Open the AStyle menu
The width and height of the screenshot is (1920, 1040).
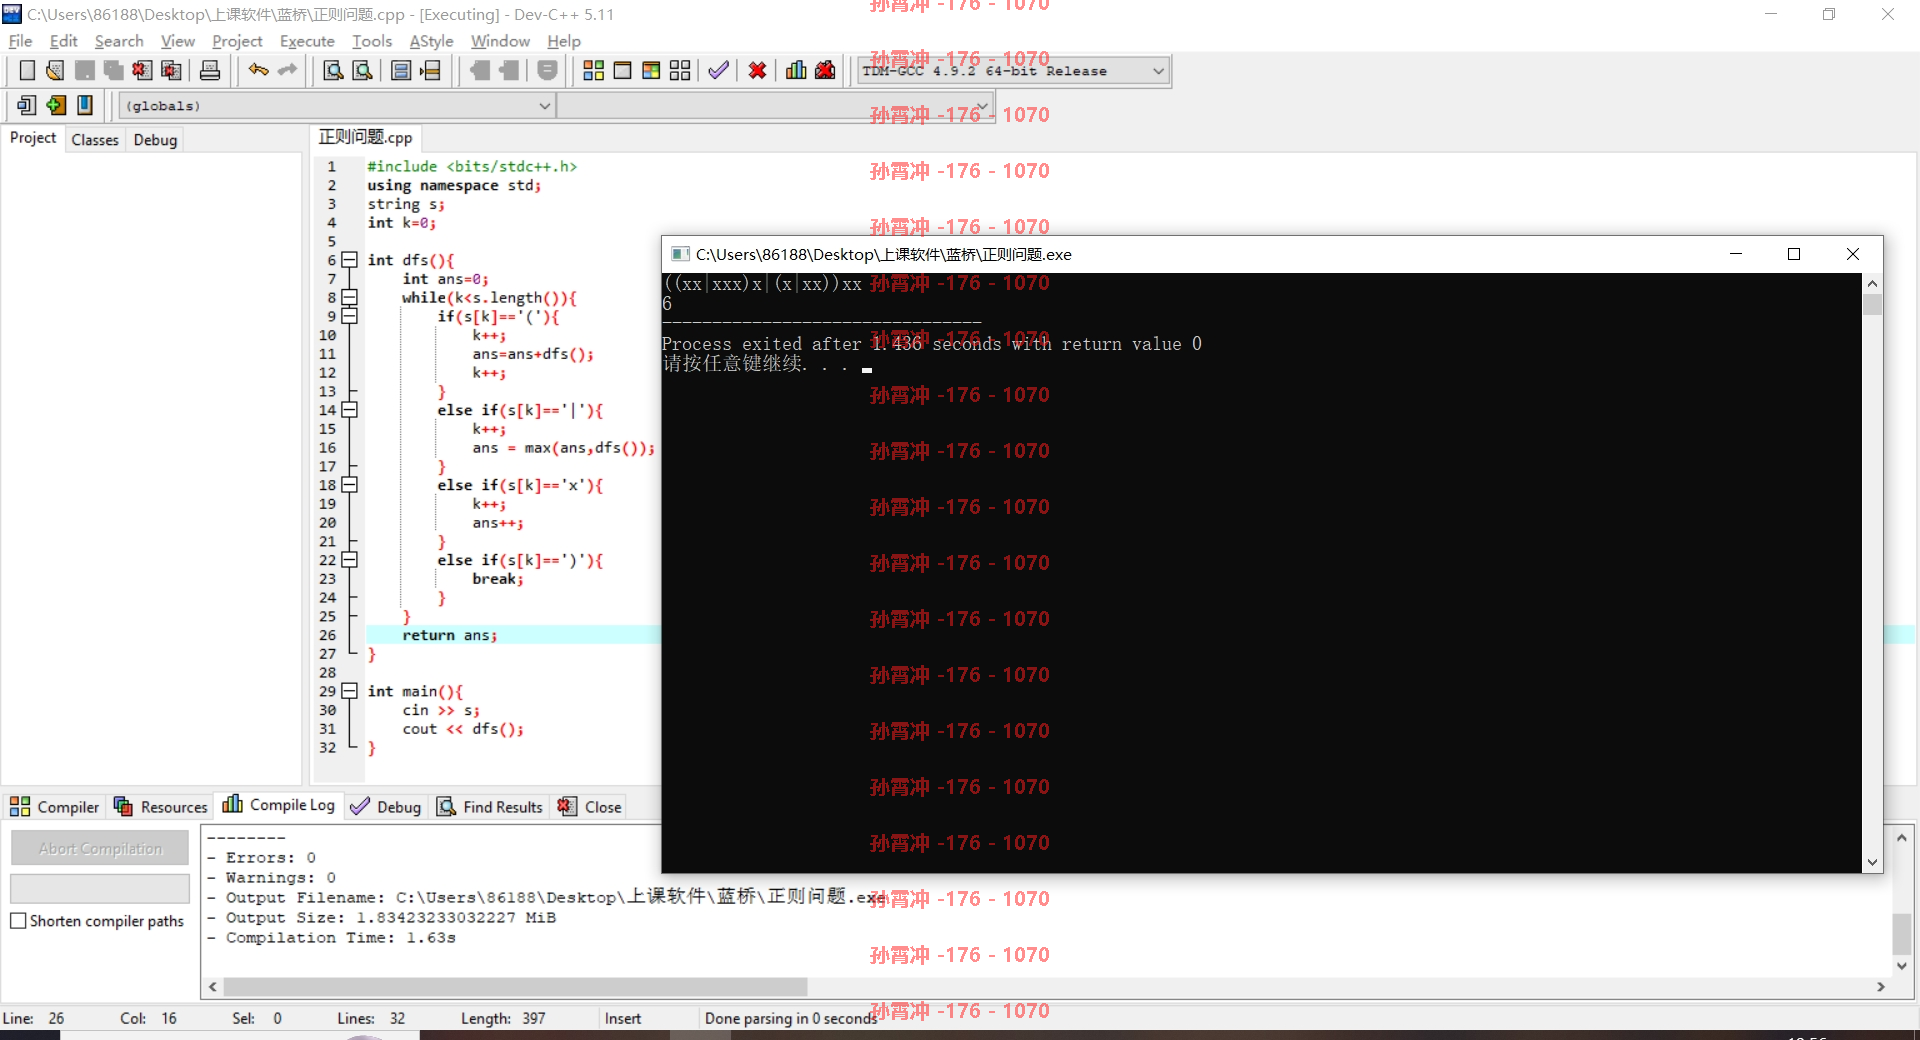click(x=431, y=41)
